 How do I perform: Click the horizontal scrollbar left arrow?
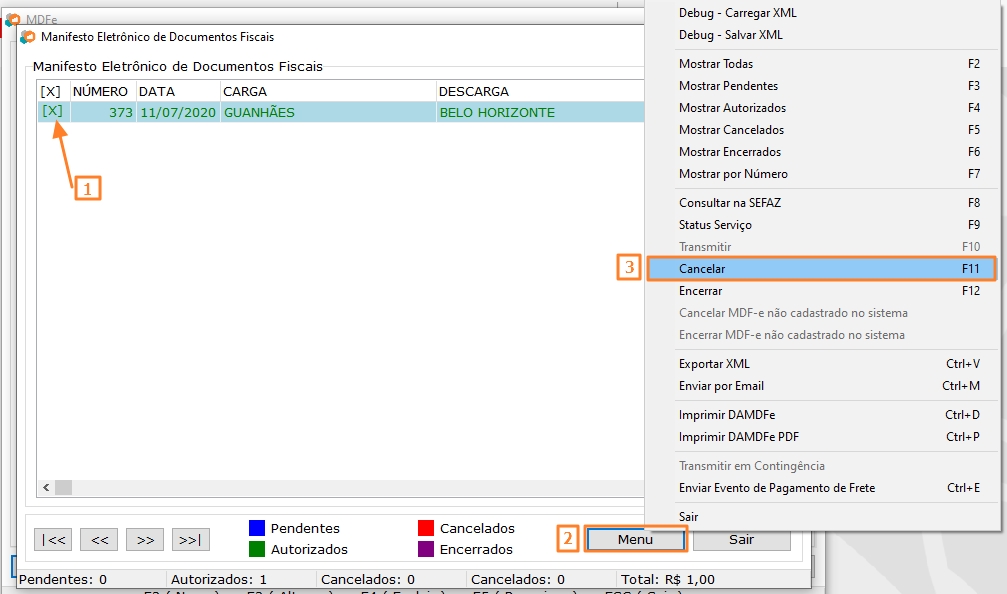coord(45,487)
